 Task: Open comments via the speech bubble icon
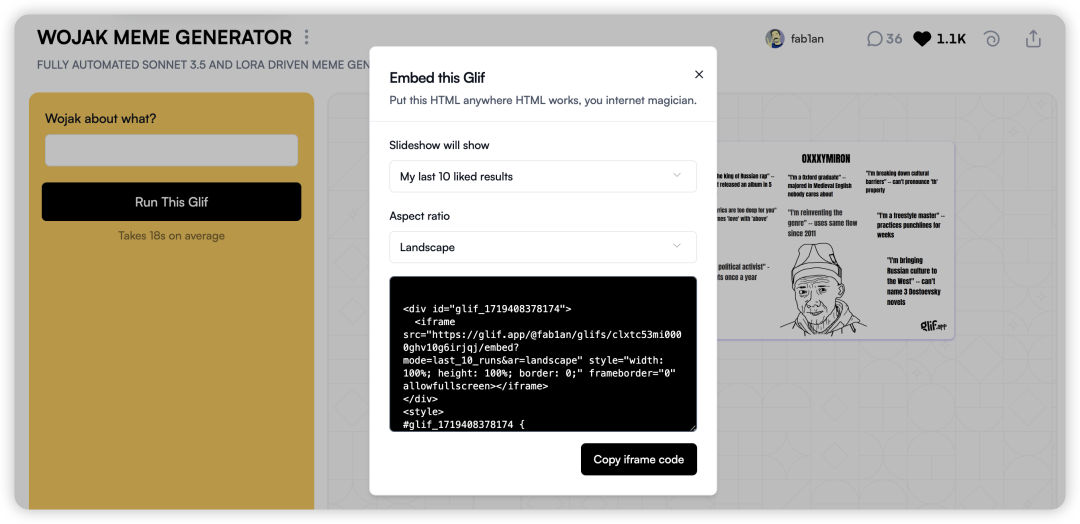tap(875, 39)
